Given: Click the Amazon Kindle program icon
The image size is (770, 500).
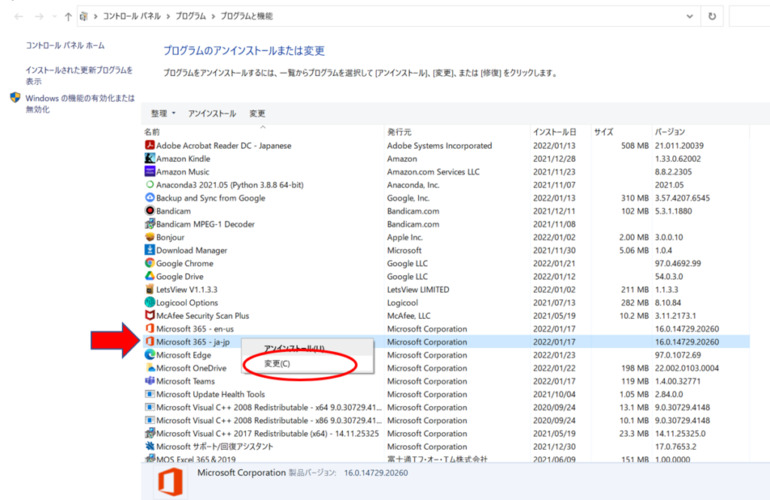Looking at the screenshot, I should [x=150, y=158].
